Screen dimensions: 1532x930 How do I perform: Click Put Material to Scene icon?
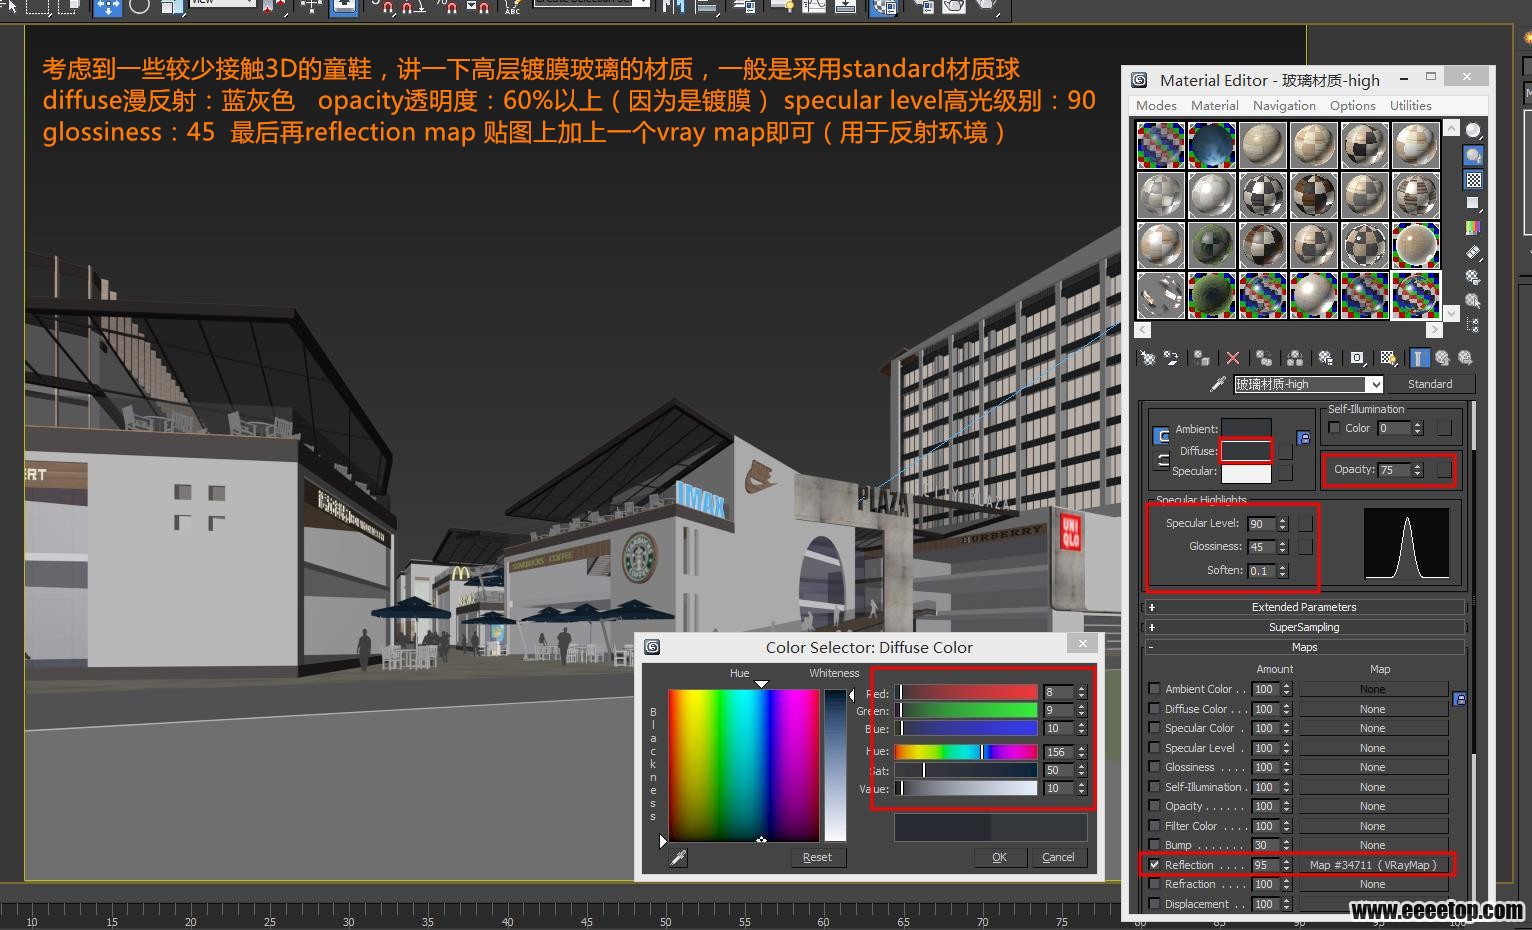click(1170, 358)
